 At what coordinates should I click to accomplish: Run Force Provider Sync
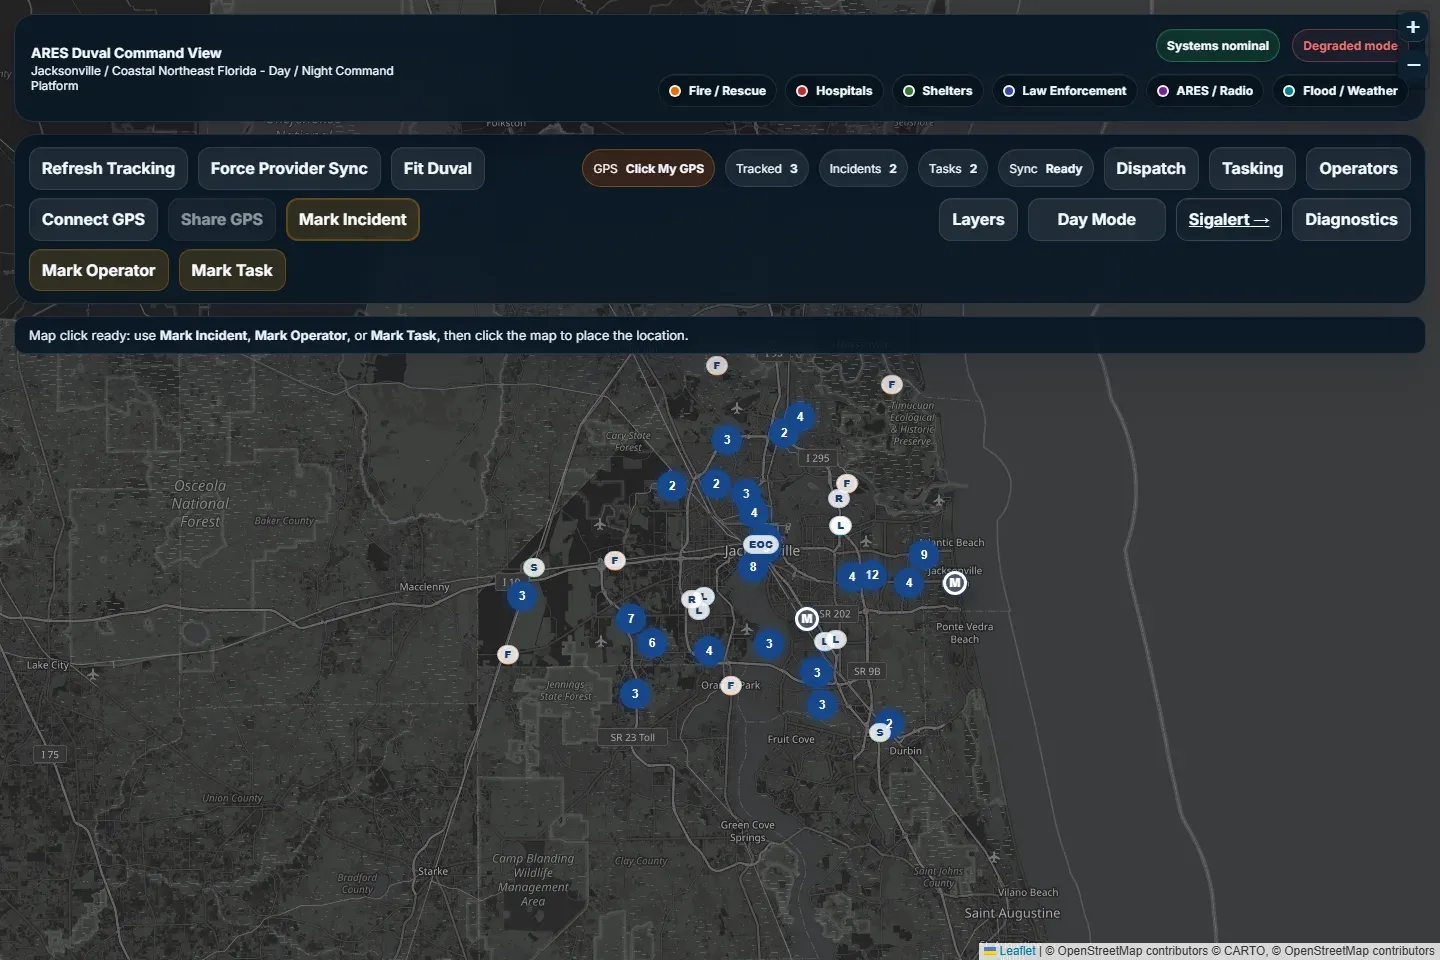(x=289, y=169)
